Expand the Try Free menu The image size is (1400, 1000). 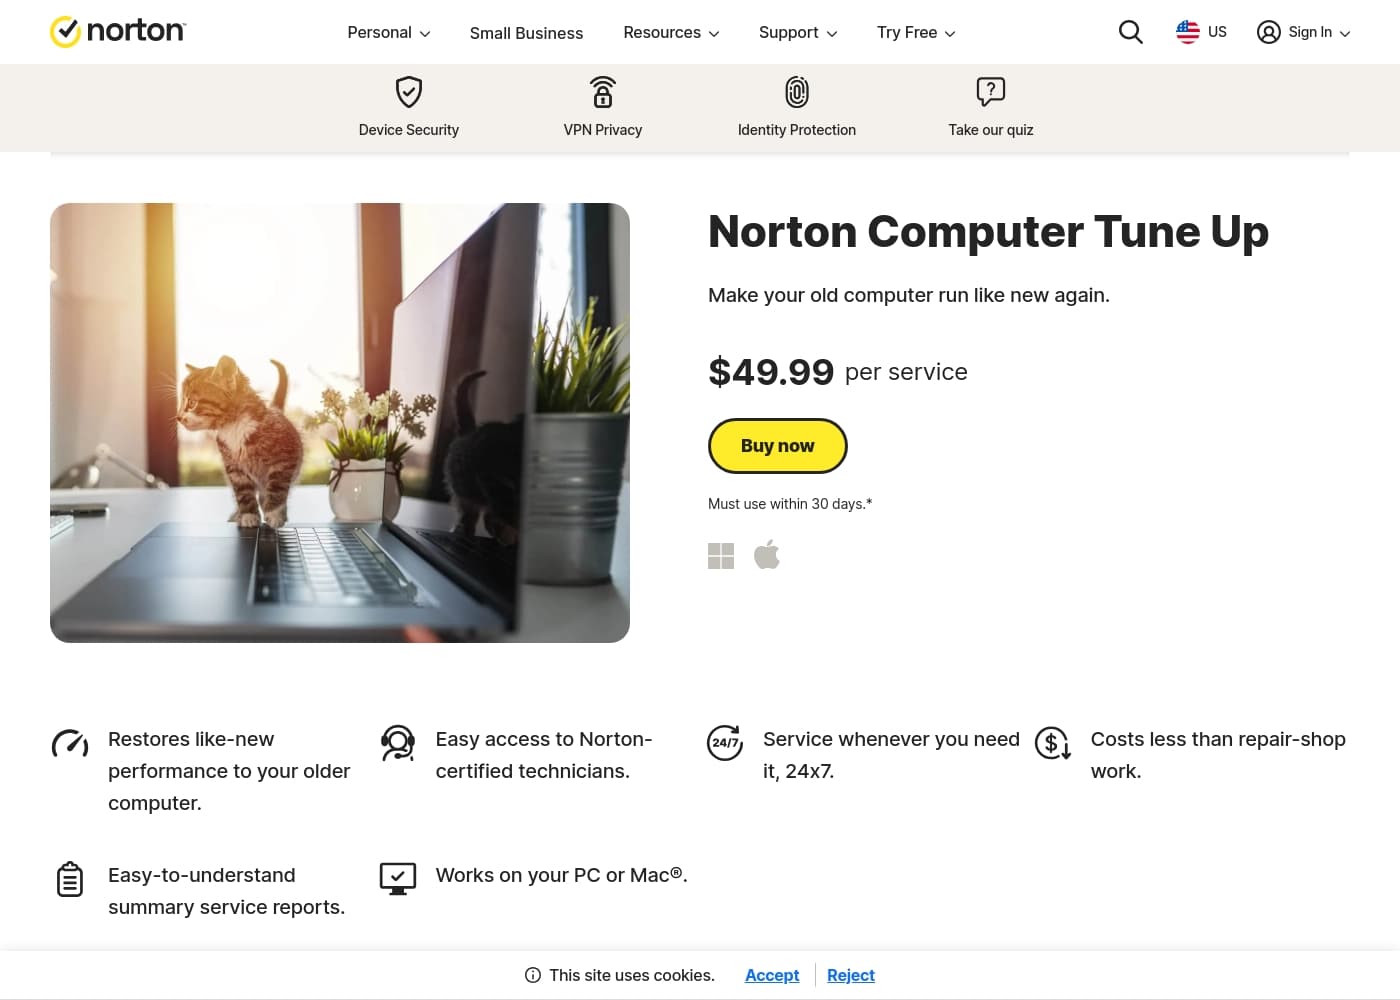click(x=916, y=32)
